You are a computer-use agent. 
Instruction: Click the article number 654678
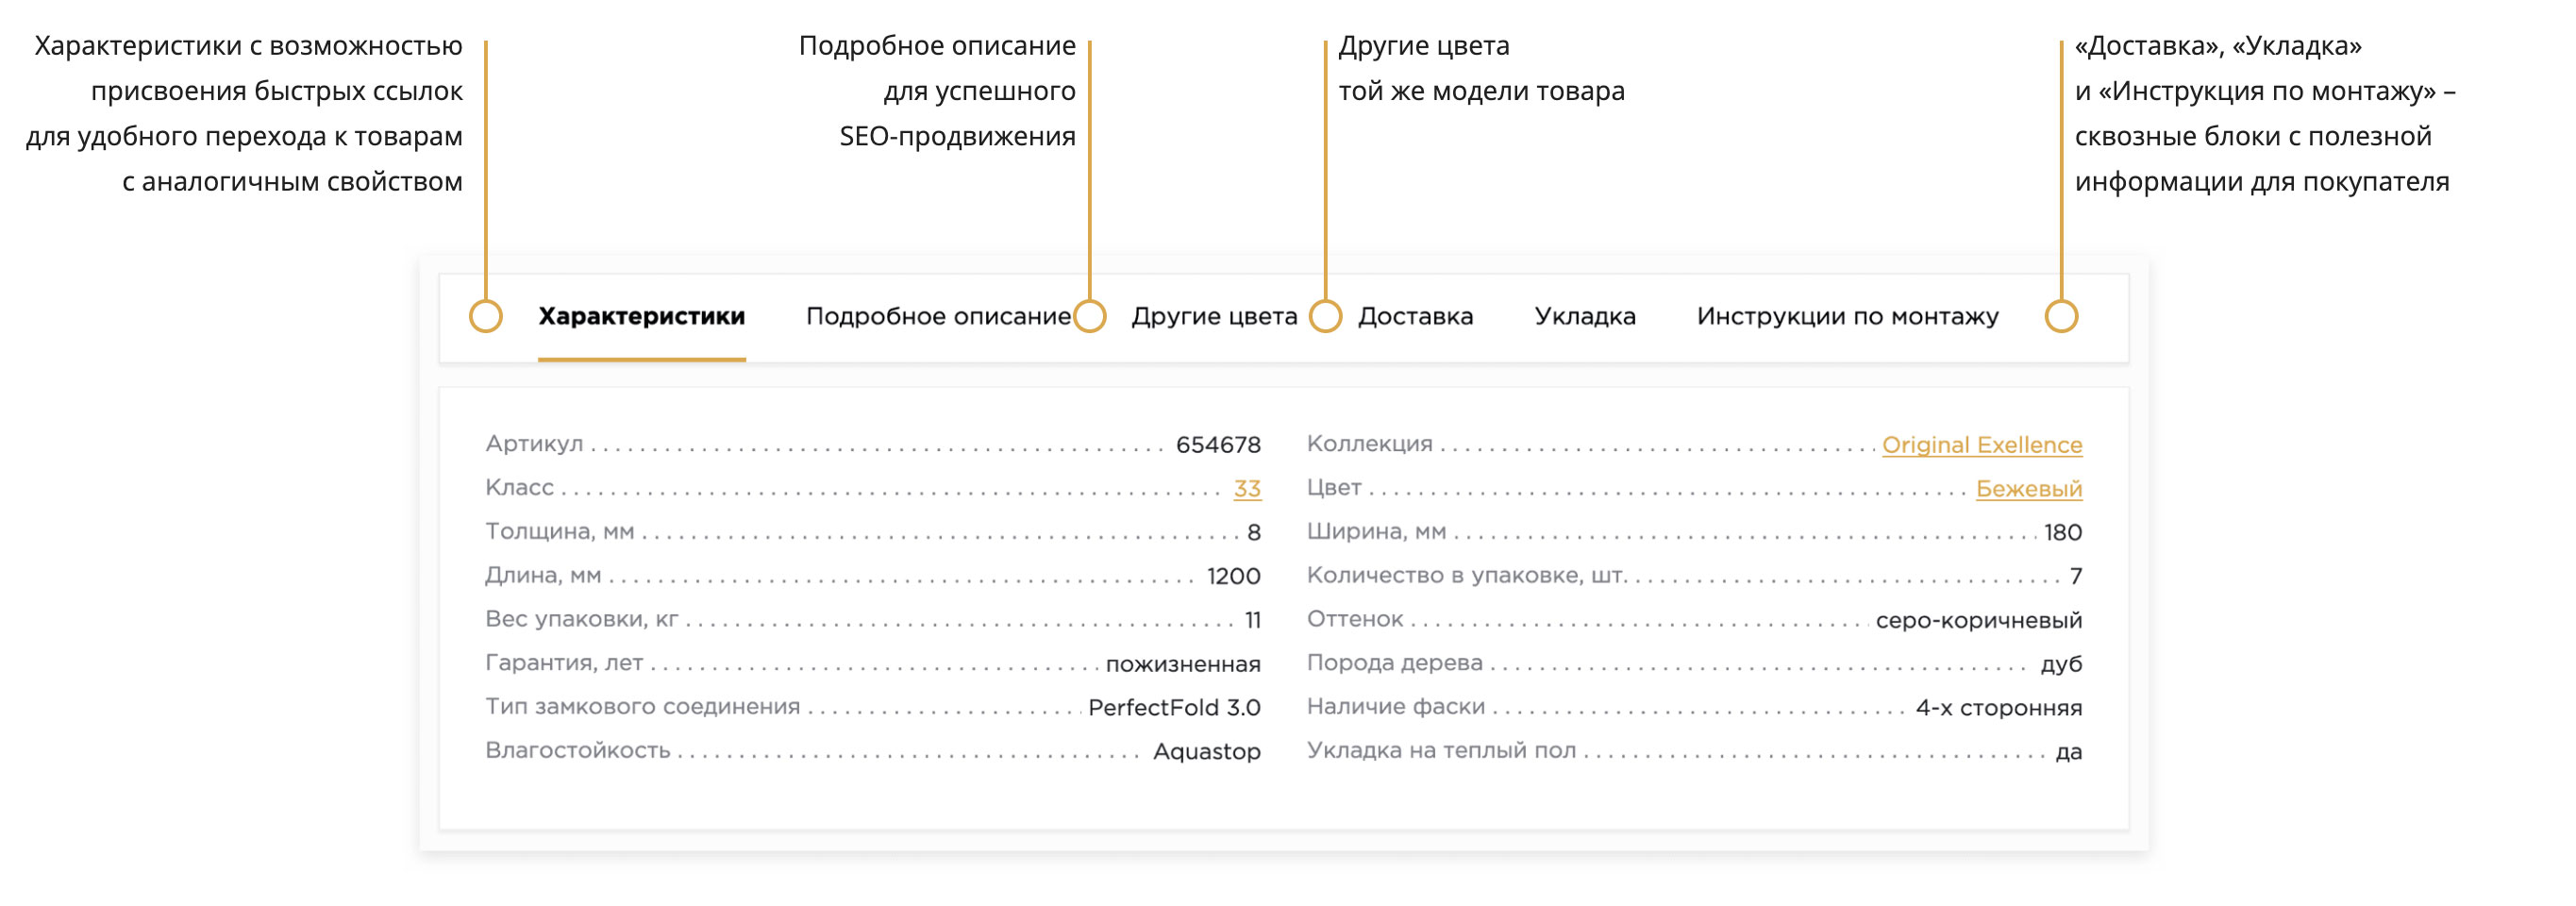point(1217,444)
